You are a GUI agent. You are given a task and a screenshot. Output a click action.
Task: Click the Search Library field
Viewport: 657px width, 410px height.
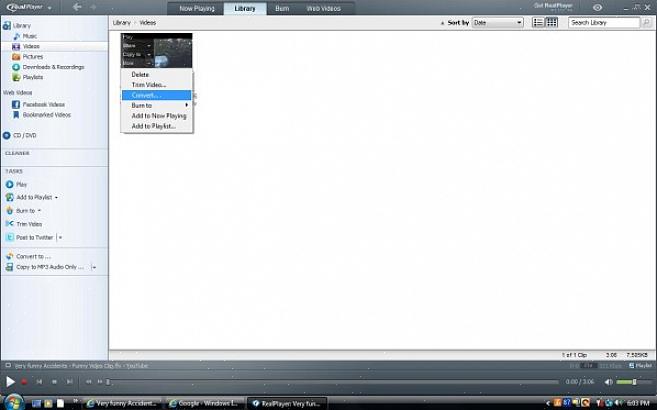point(604,23)
